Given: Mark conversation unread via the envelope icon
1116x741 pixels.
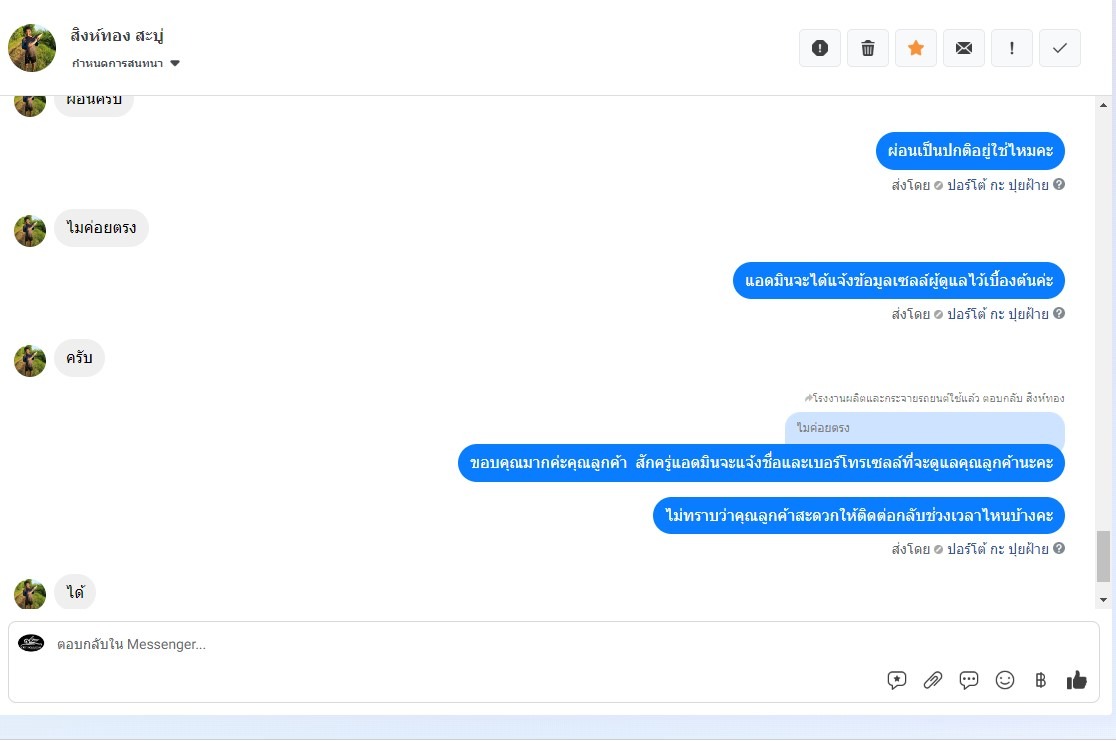Looking at the screenshot, I should click(x=964, y=48).
